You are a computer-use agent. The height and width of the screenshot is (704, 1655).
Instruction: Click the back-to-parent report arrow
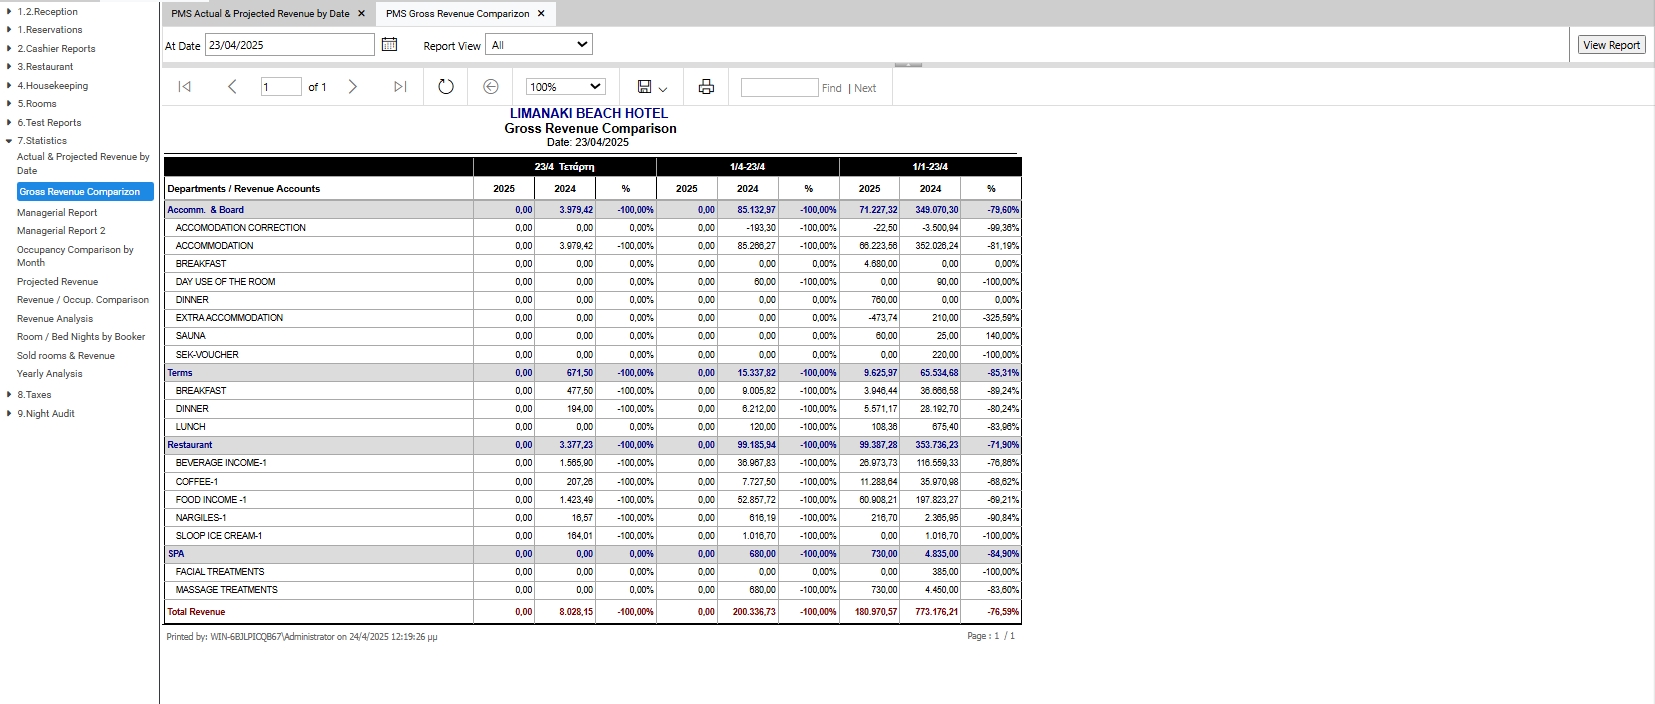[490, 87]
